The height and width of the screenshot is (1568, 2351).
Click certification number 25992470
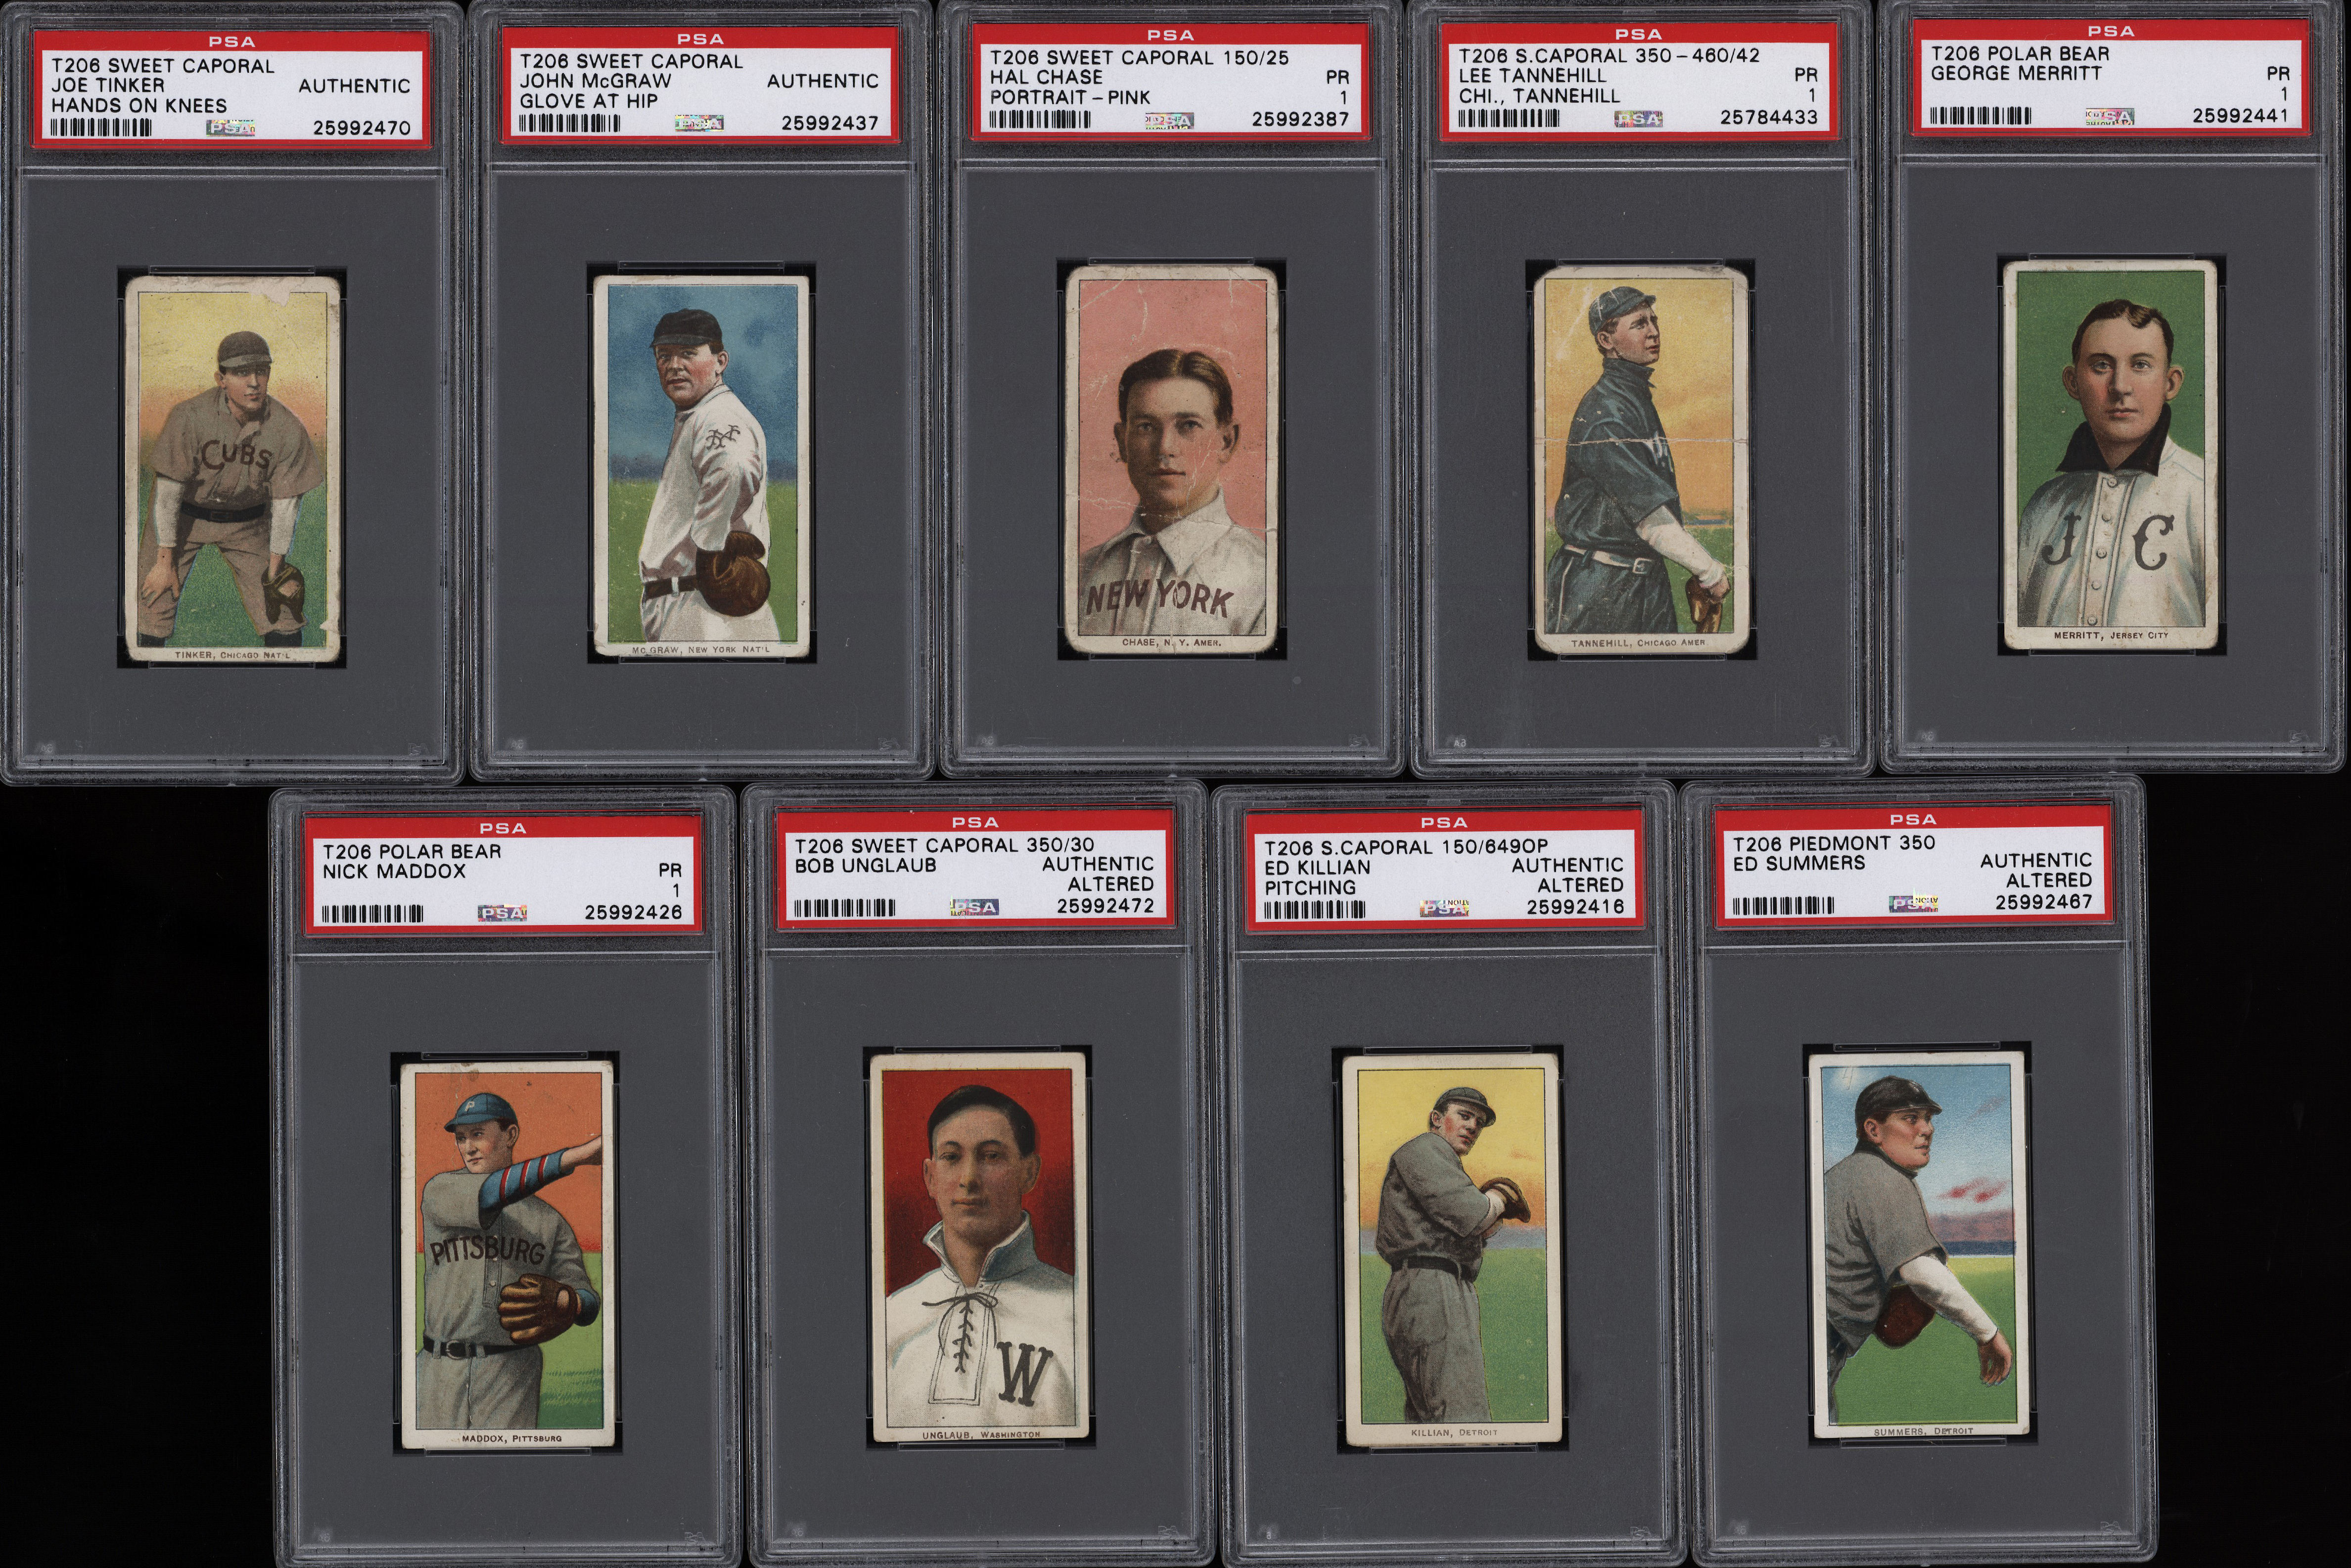click(x=361, y=128)
